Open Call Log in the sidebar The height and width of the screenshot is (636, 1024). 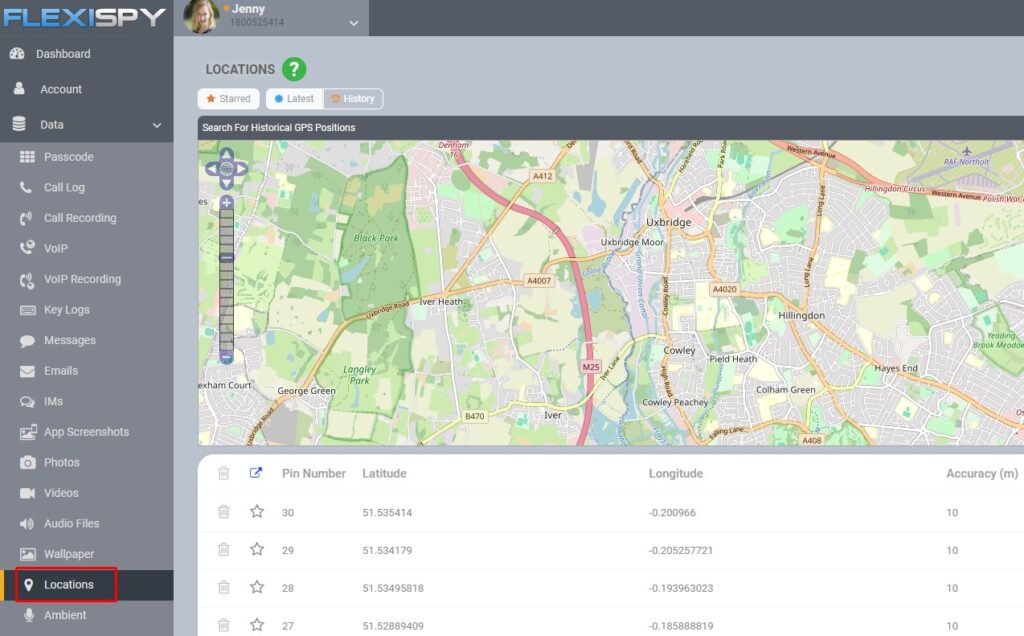point(64,187)
